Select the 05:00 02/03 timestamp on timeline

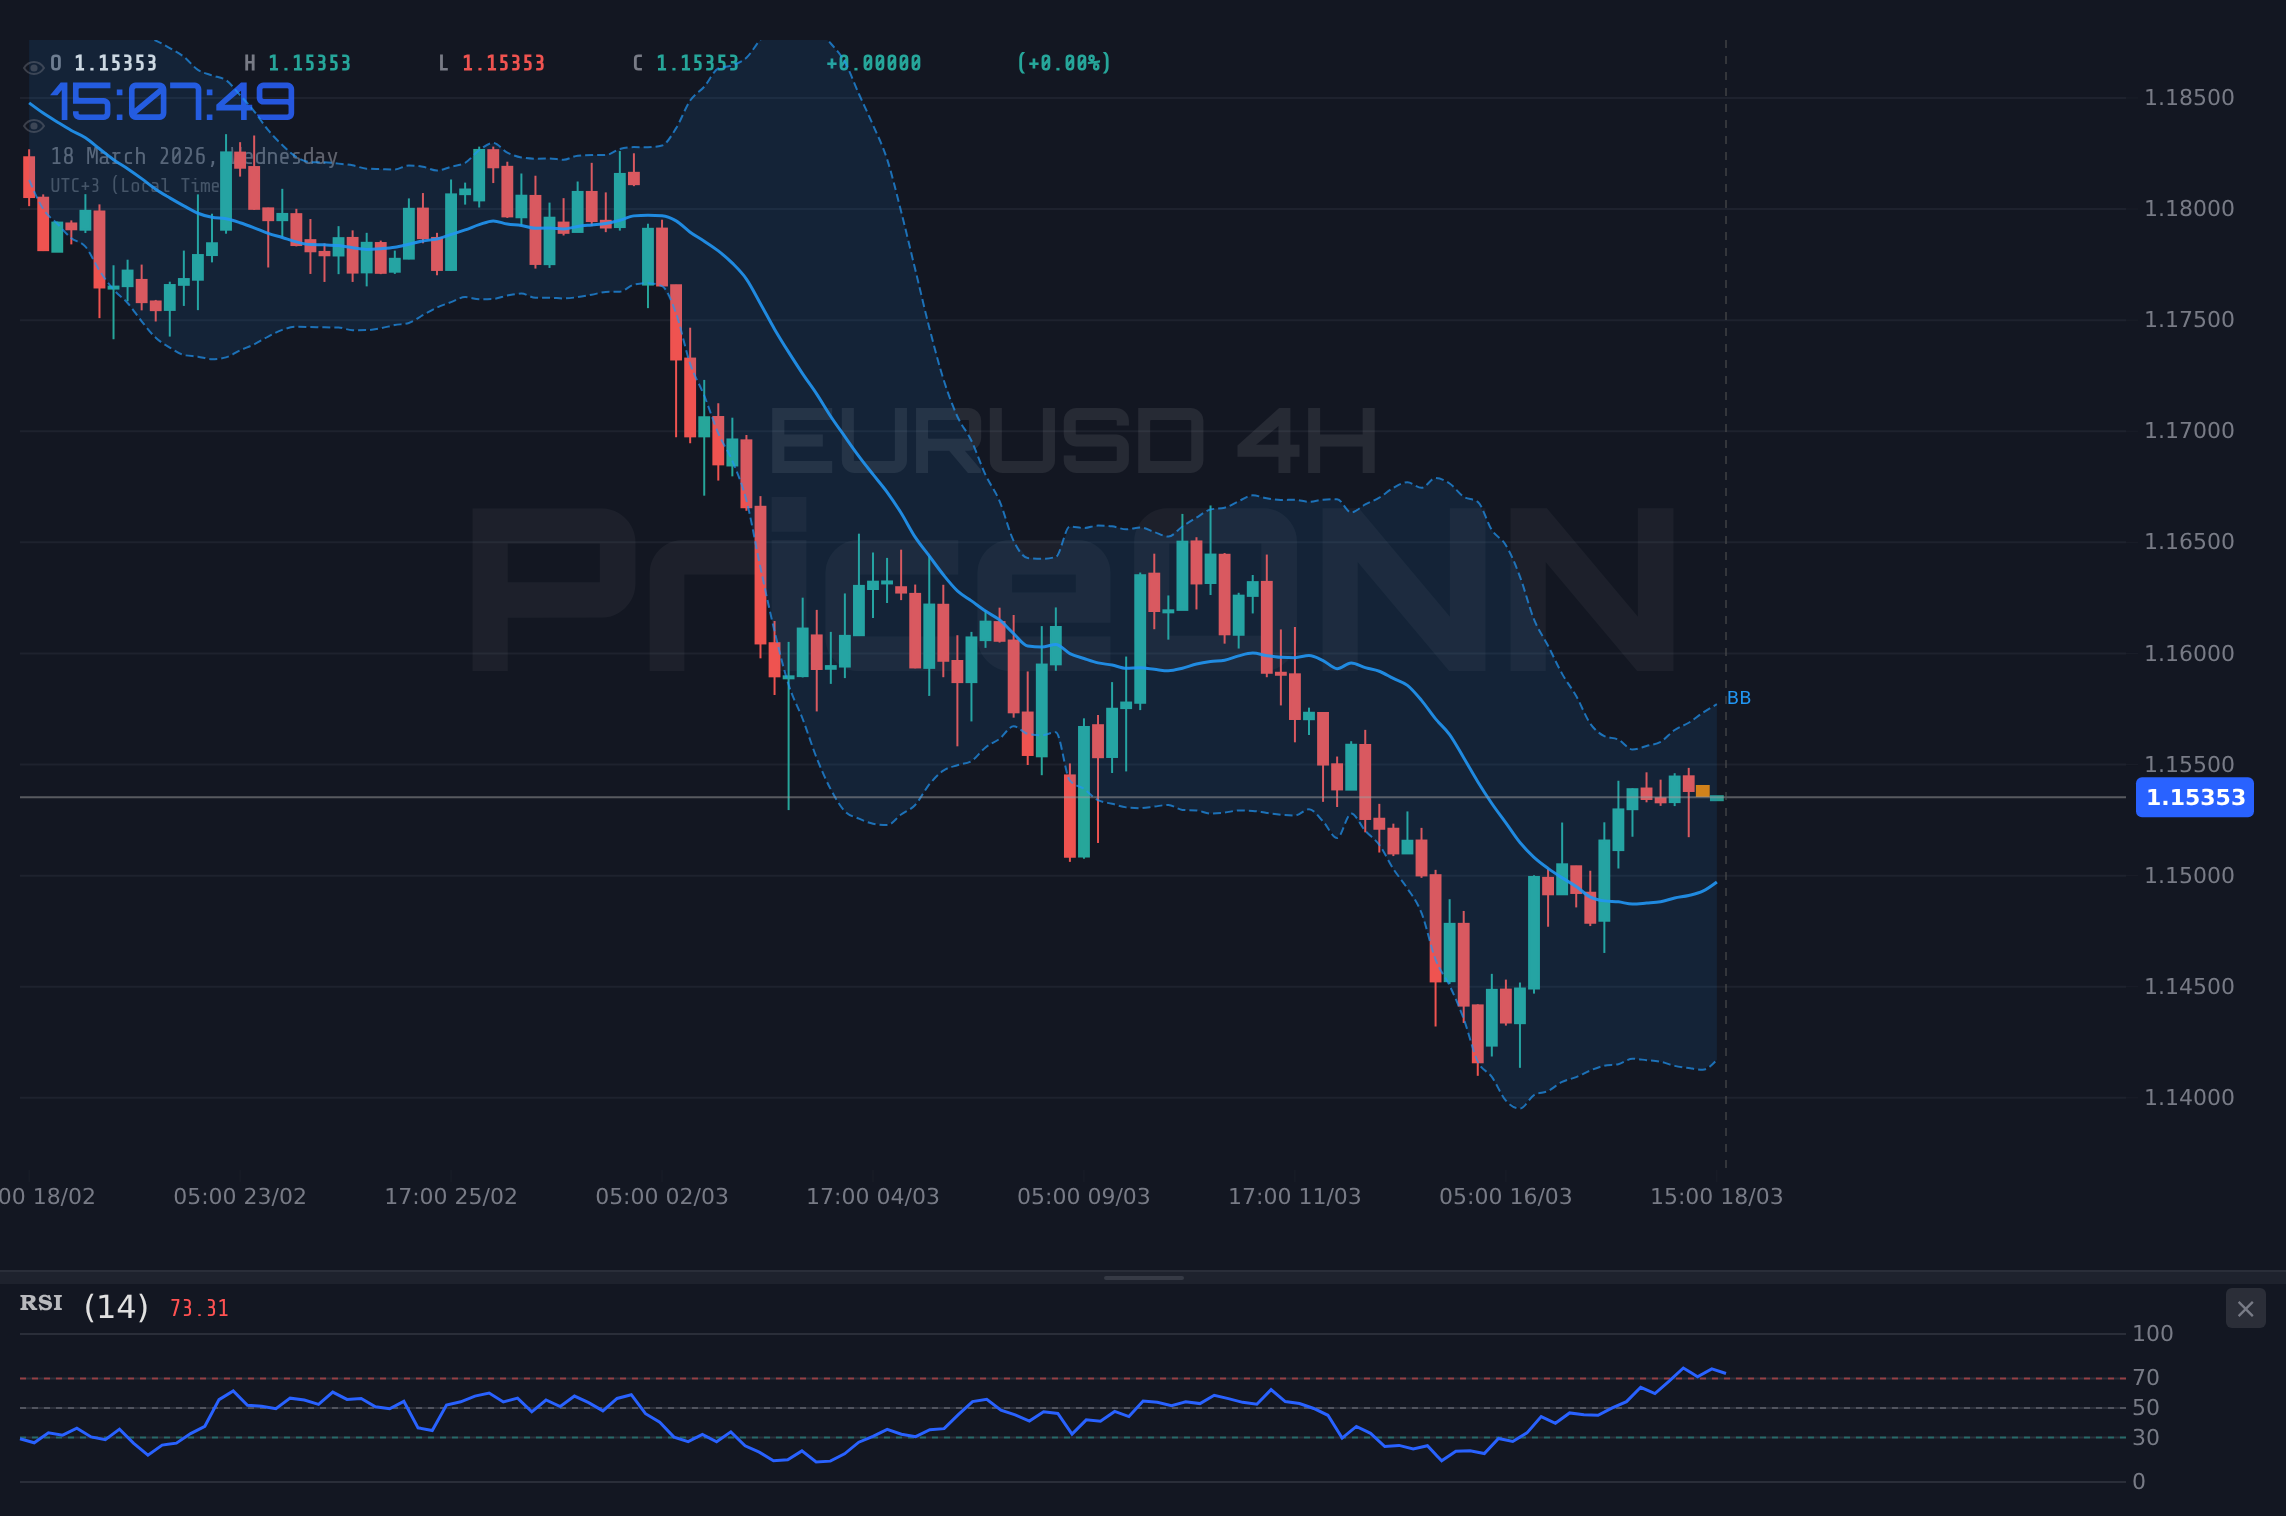click(664, 1196)
